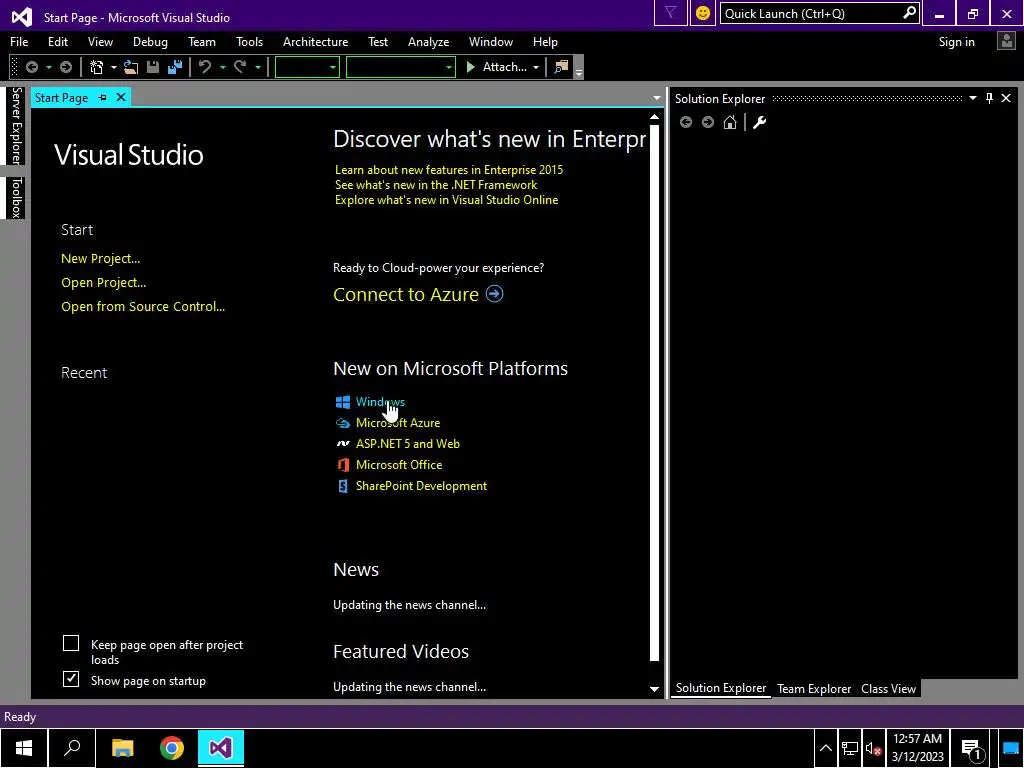Click the Quick Launch search magnifier
The image size is (1024, 768).
point(909,13)
